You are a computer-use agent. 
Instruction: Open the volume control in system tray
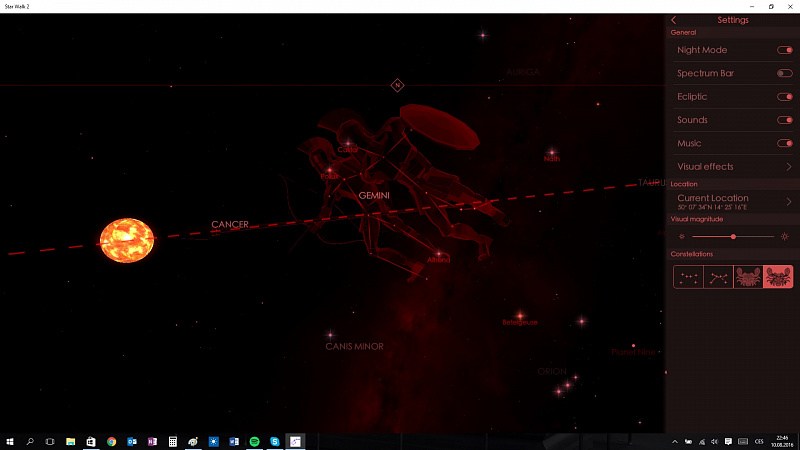click(x=715, y=442)
